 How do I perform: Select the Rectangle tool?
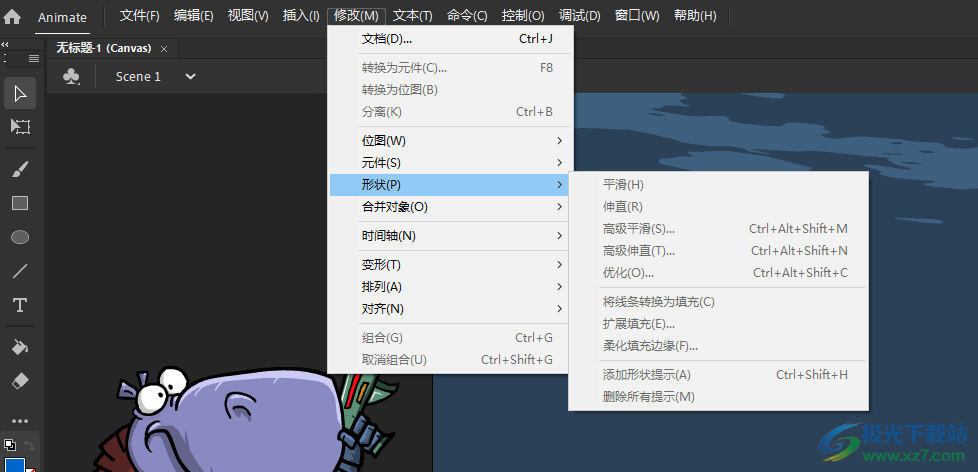pos(20,203)
